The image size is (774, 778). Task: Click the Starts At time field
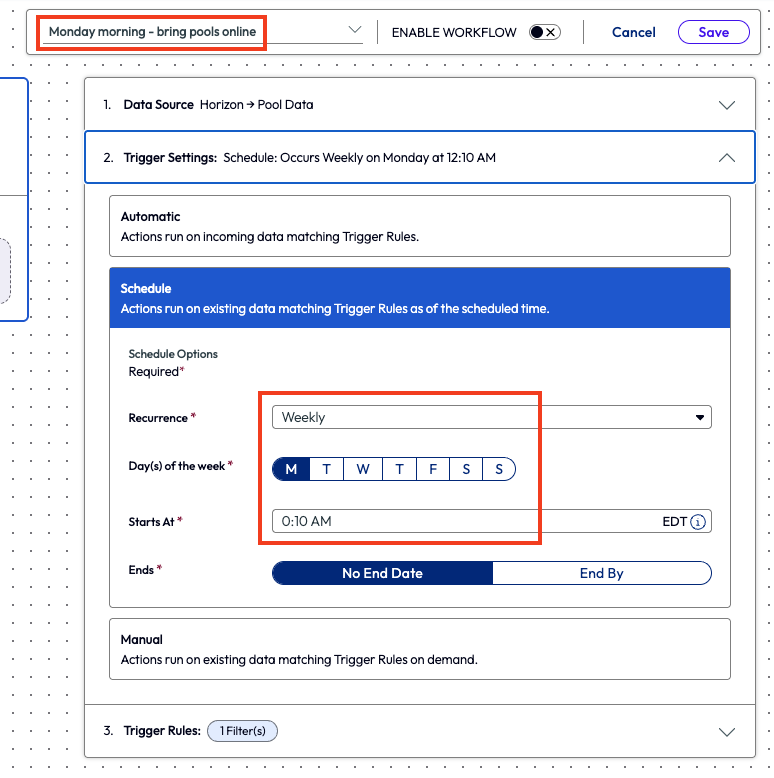492,521
